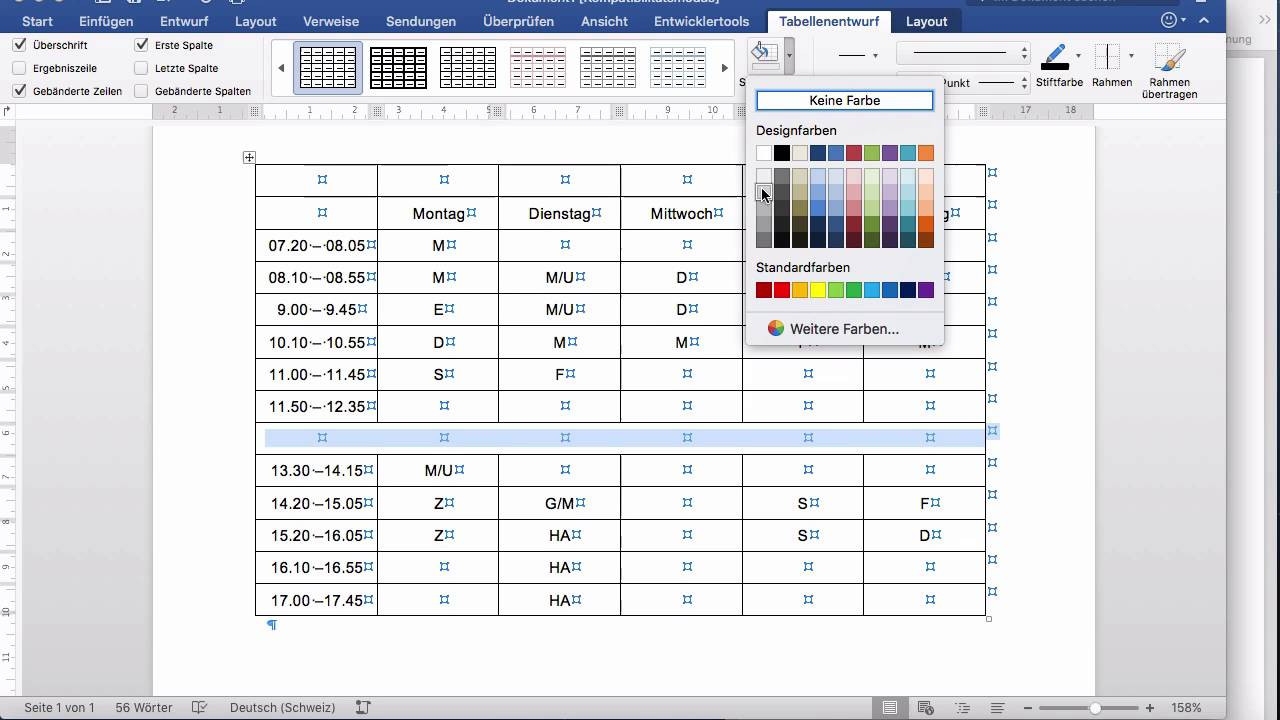Screen dimensions: 1280x720
Task: Enable the Letzte Spalte checkbox
Action: tap(142, 68)
